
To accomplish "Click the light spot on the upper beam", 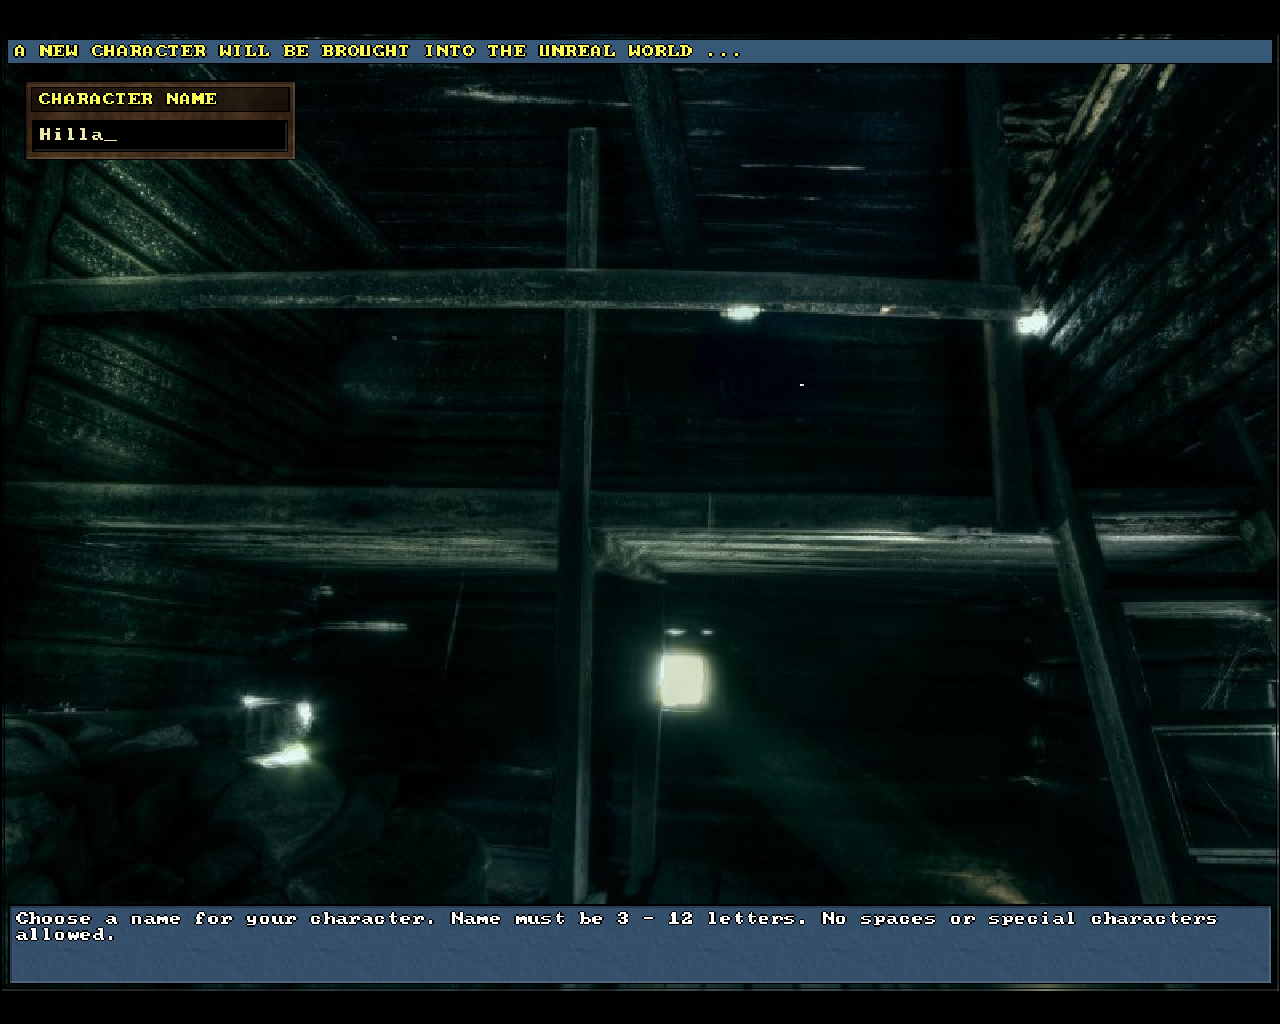I will (740, 313).
